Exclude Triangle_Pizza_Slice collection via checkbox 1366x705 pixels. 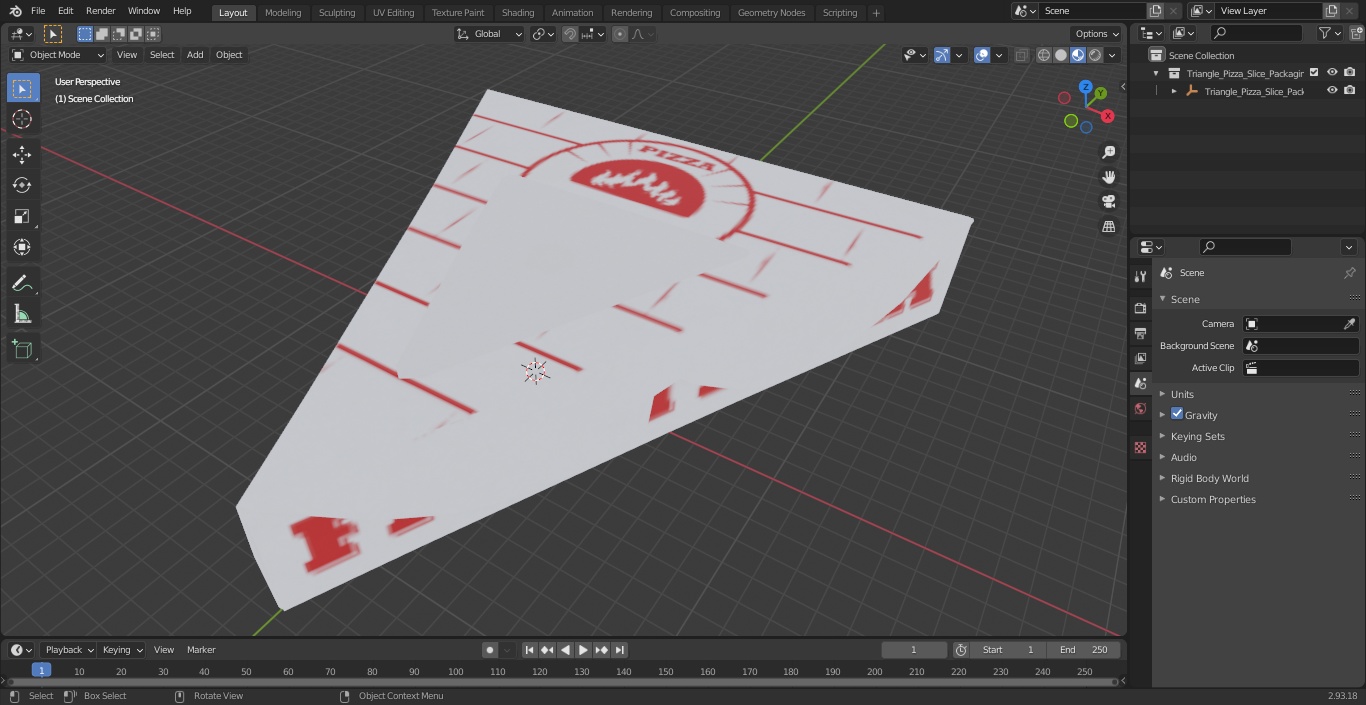tap(1314, 72)
